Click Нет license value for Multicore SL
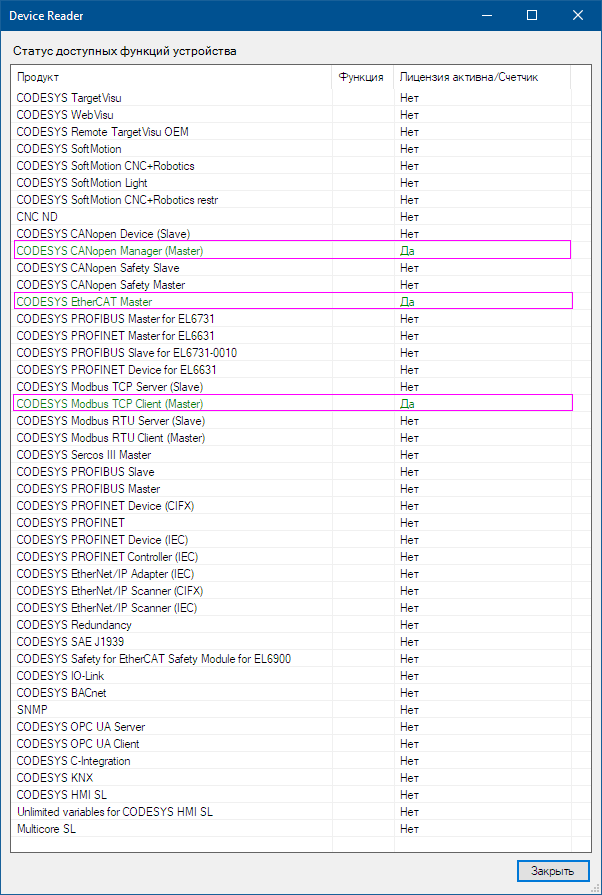Screen dimensions: 602x895 click(x=409, y=828)
